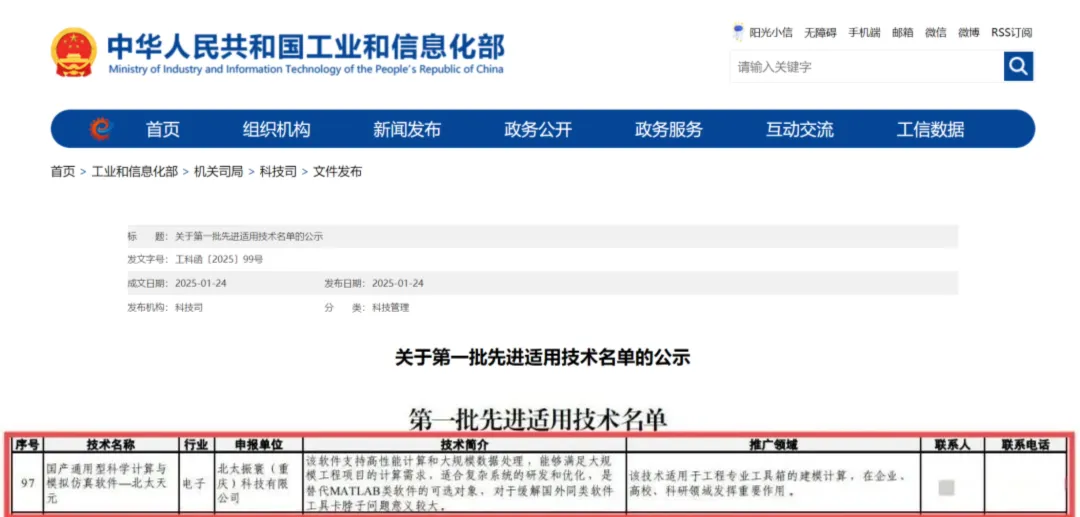Click the red 'e' icon in navigation bar
Viewport: 1080px width, 517px height.
click(x=101, y=129)
